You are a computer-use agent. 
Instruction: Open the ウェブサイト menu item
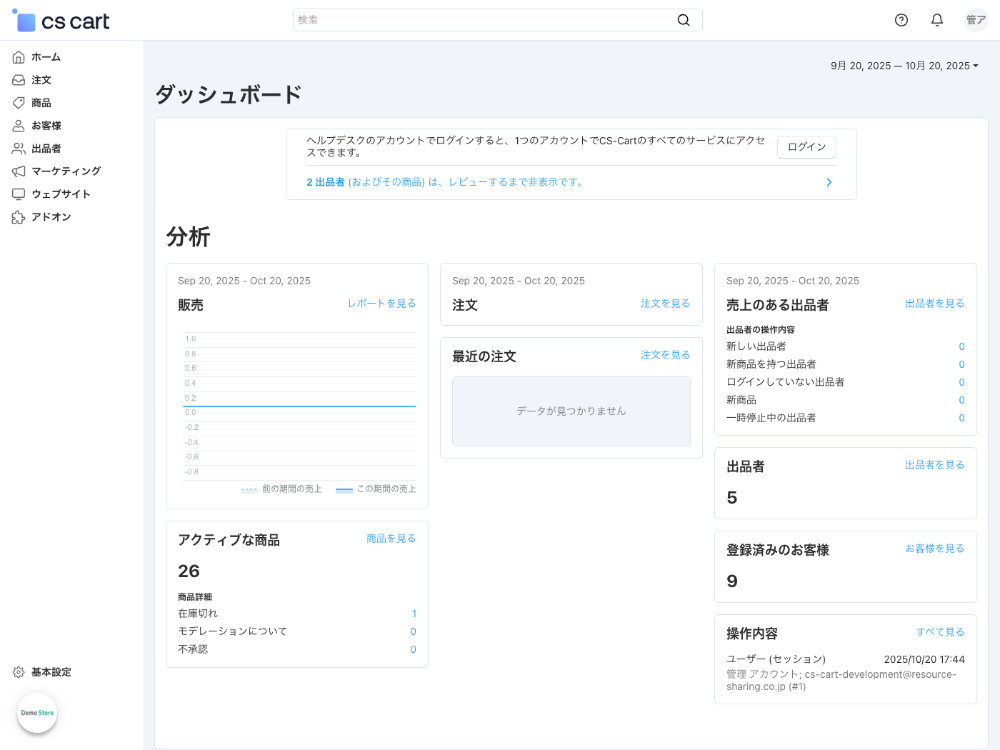point(60,194)
